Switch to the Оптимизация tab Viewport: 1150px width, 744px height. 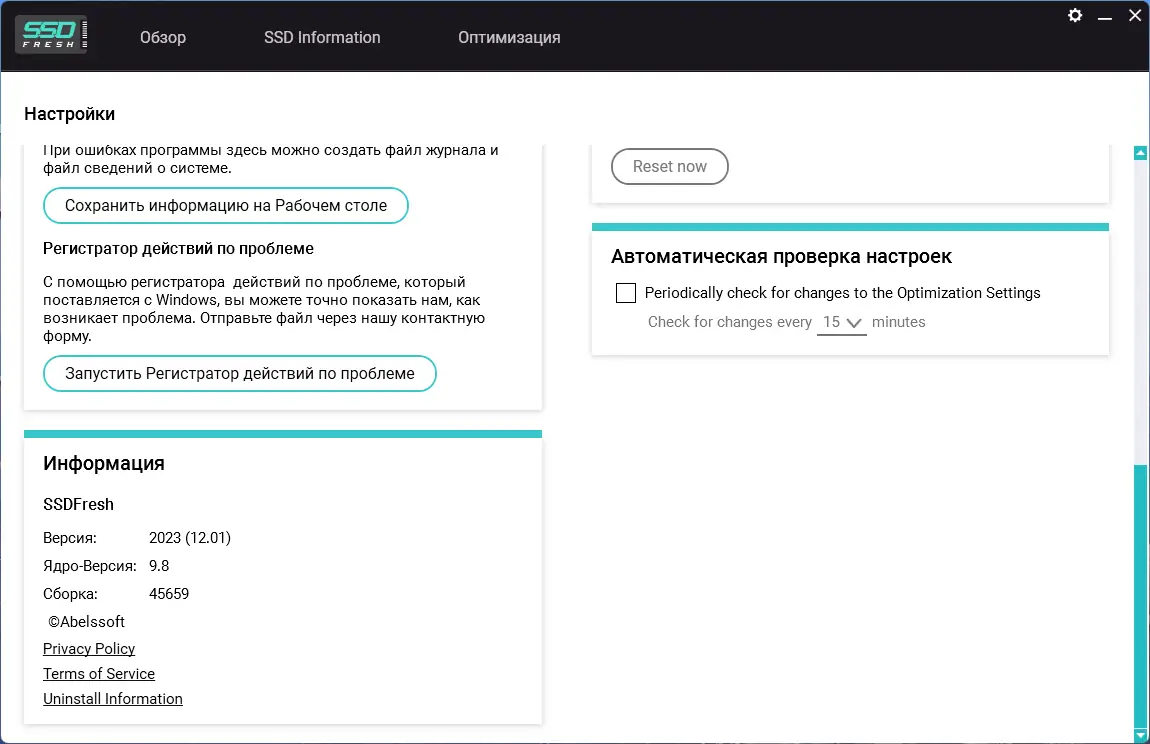[x=508, y=37]
